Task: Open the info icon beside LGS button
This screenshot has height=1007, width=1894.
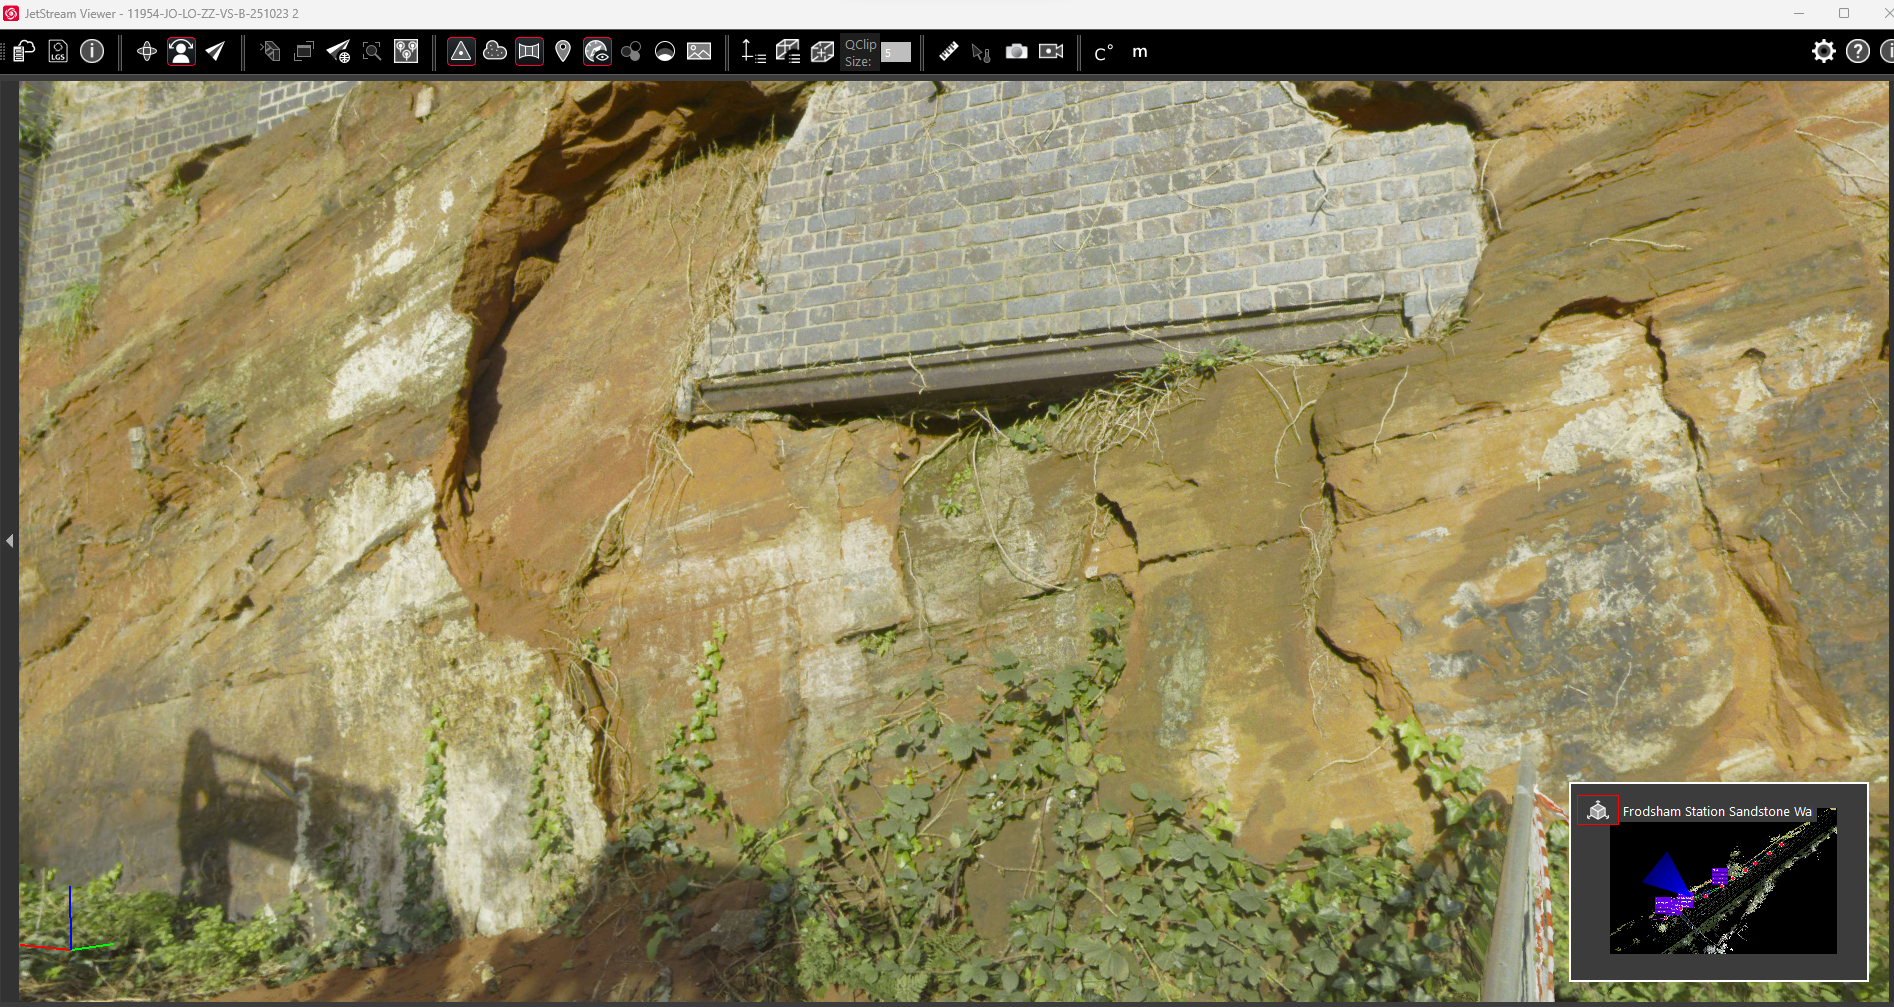Action: tap(92, 51)
